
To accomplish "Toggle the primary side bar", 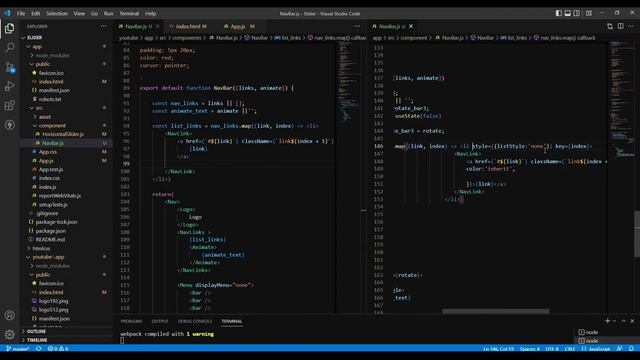I will pos(559,13).
